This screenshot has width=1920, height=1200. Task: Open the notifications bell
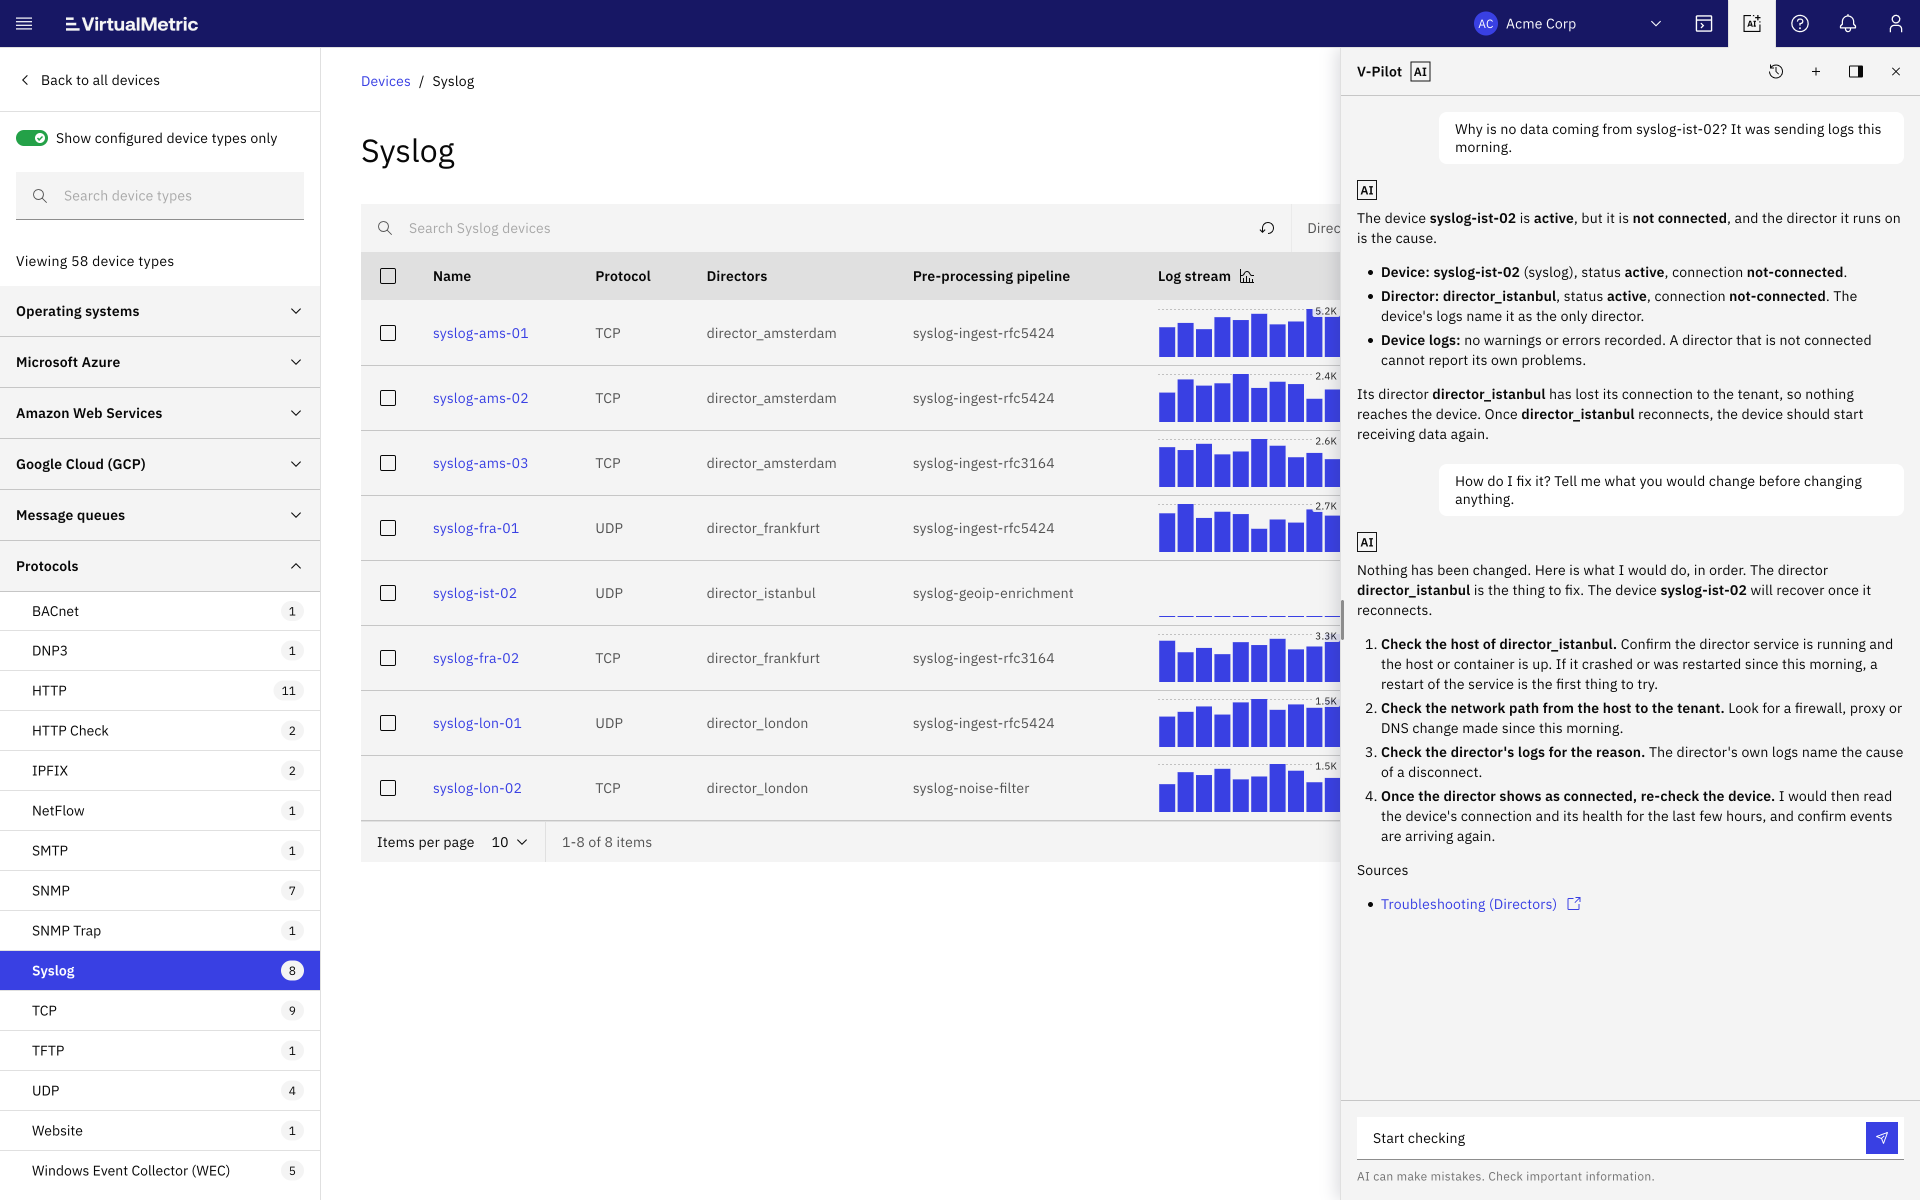pyautogui.click(x=1848, y=24)
